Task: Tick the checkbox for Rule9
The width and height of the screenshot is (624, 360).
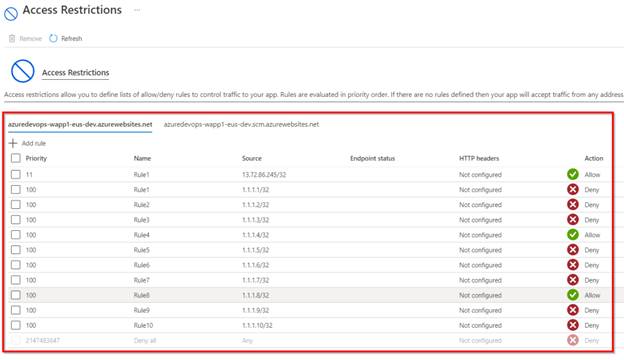Action: point(16,310)
